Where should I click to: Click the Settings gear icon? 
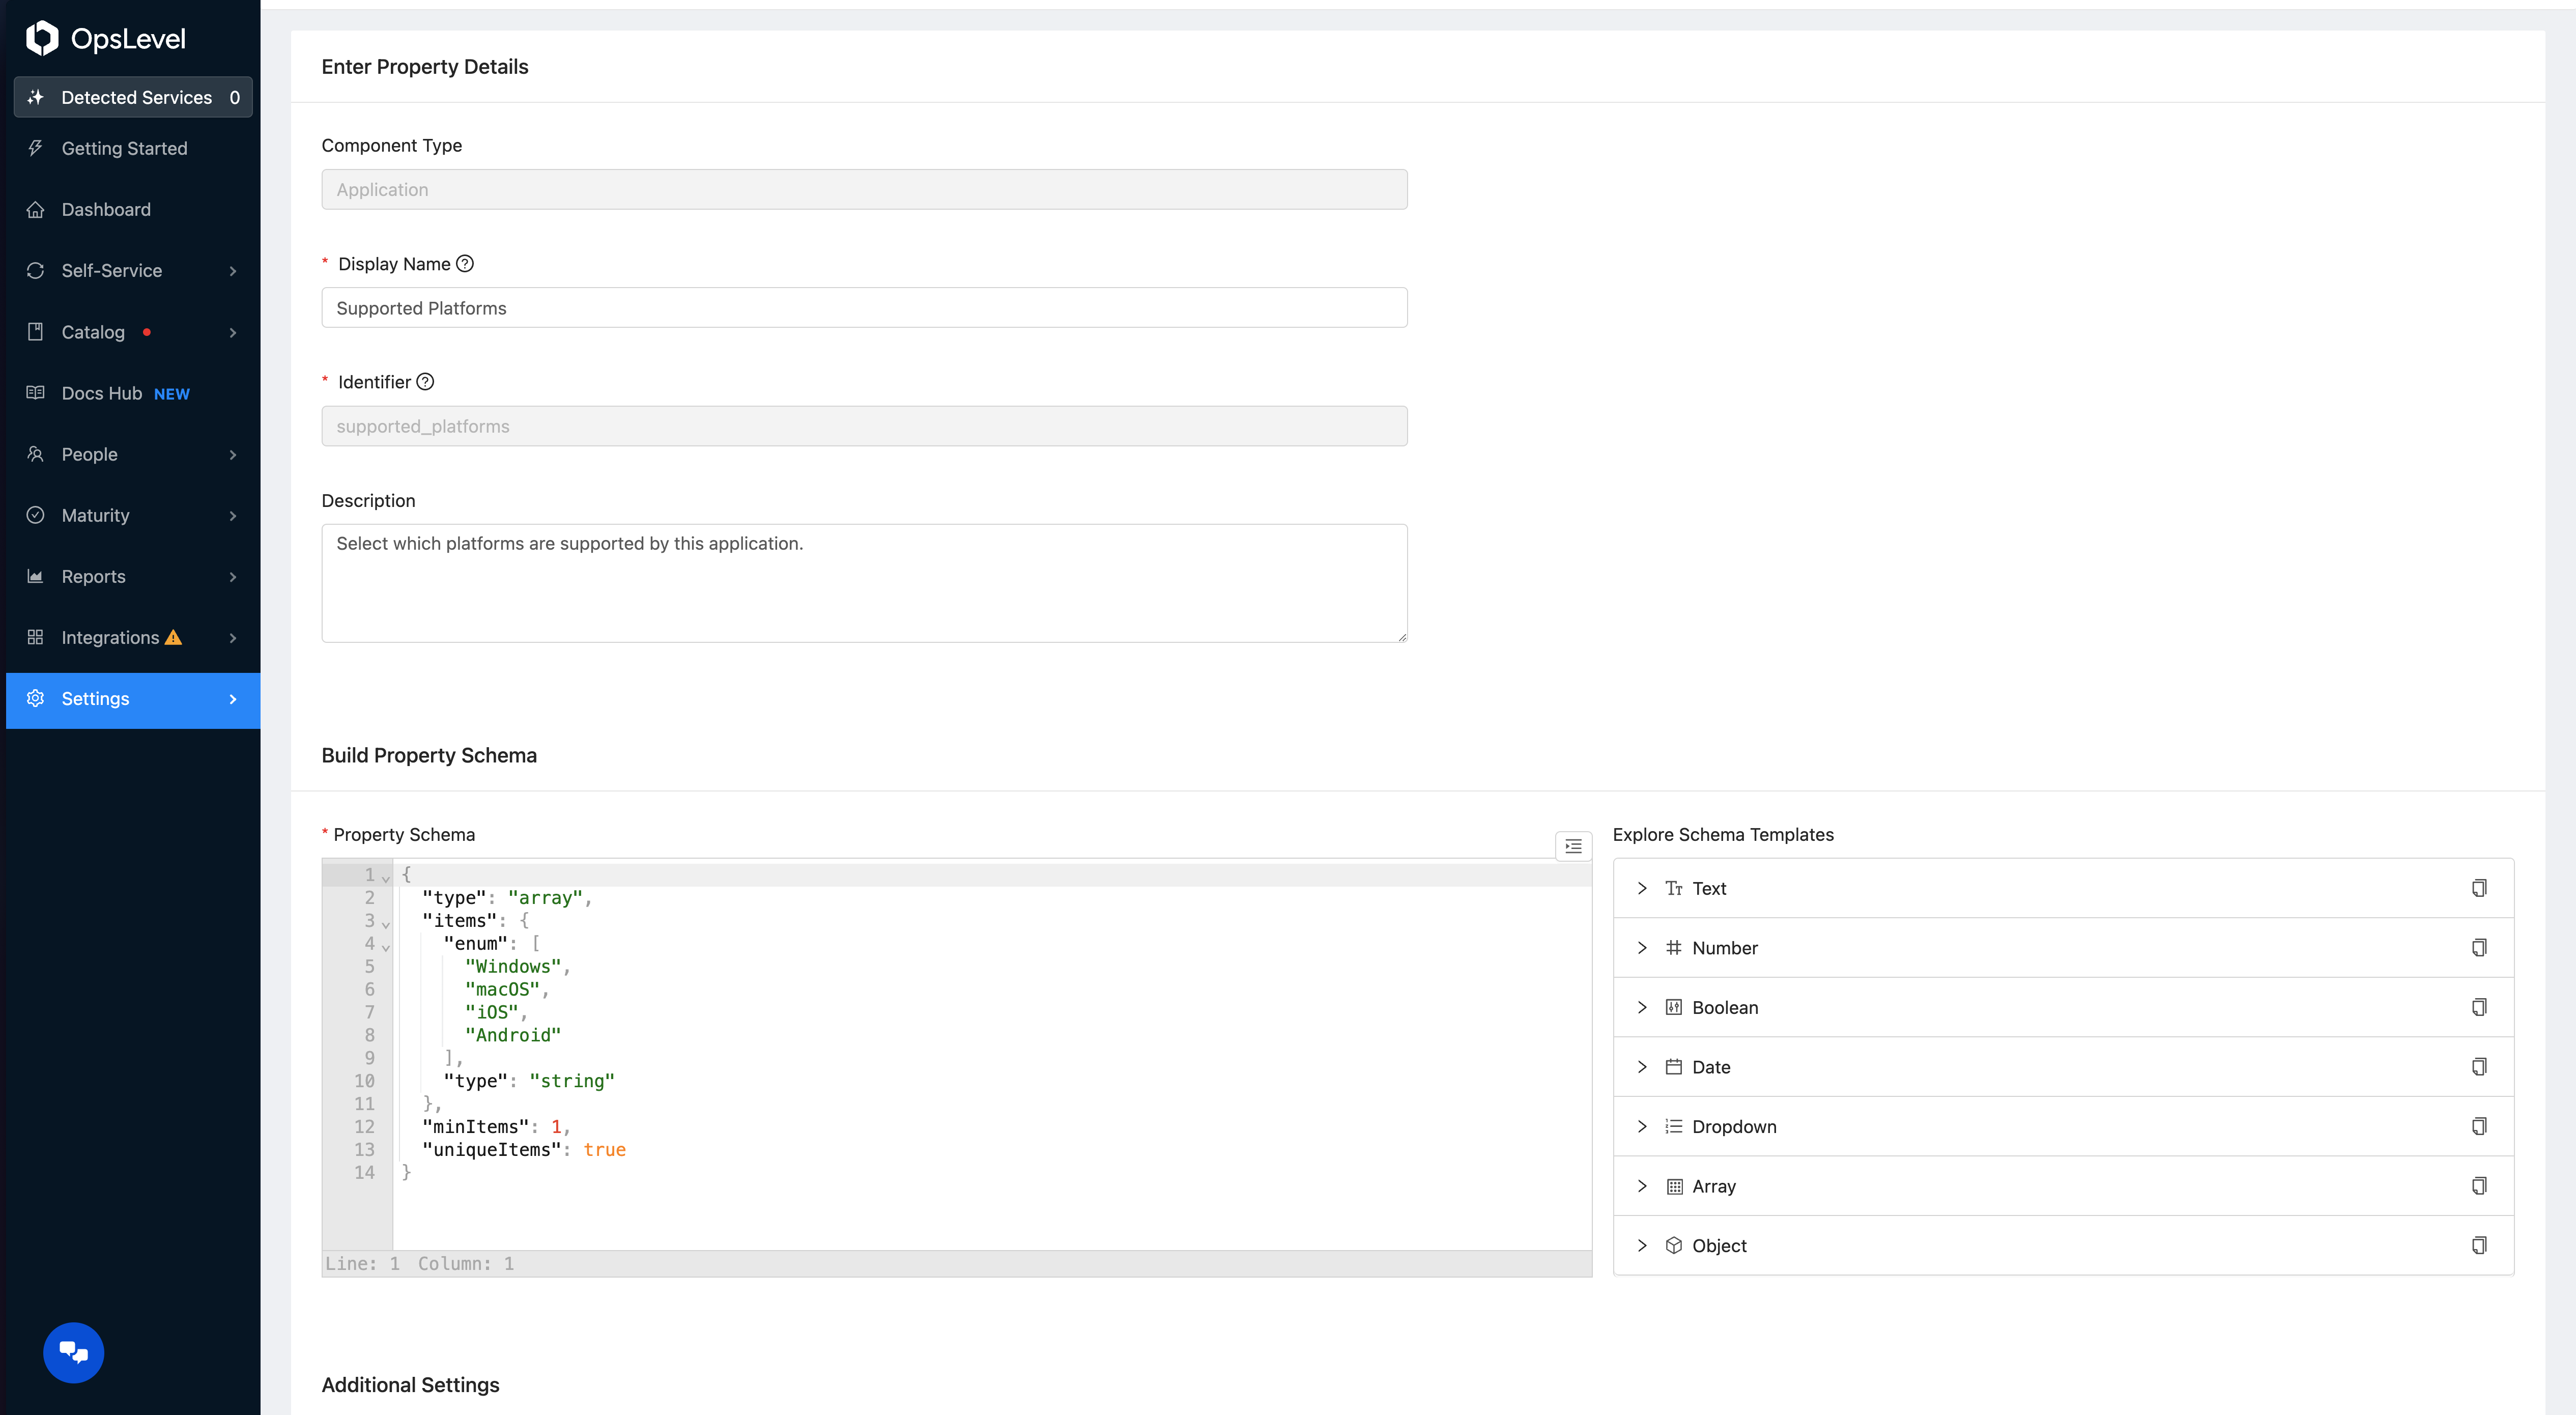click(x=36, y=698)
